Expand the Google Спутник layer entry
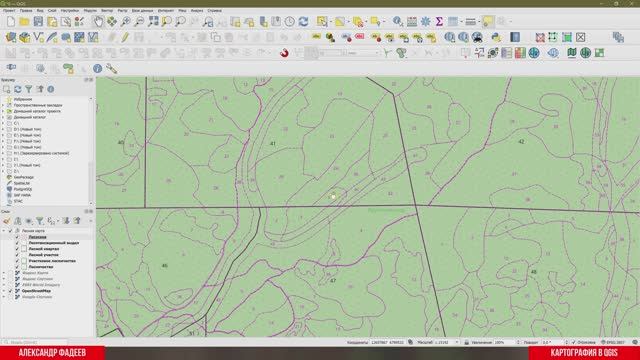 (4, 297)
